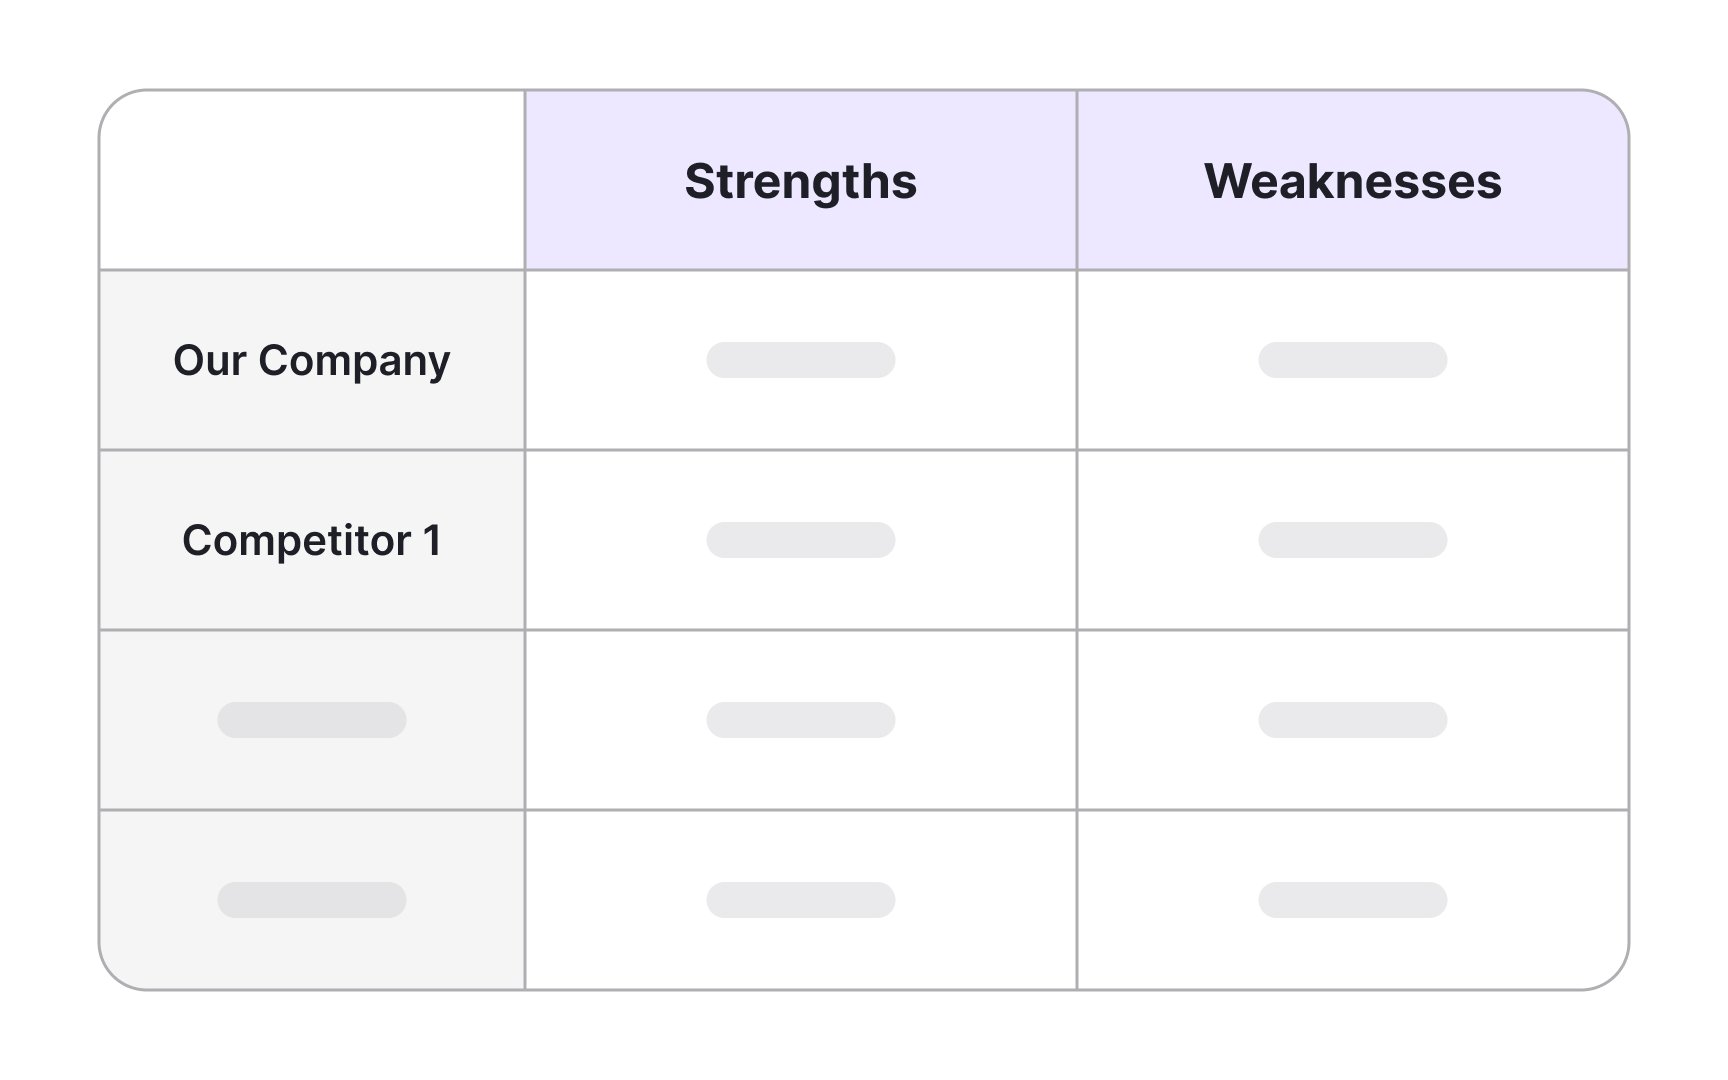
Task: Click Weaknesses placeholder in row below Competitor 1
Action: pos(1352,720)
